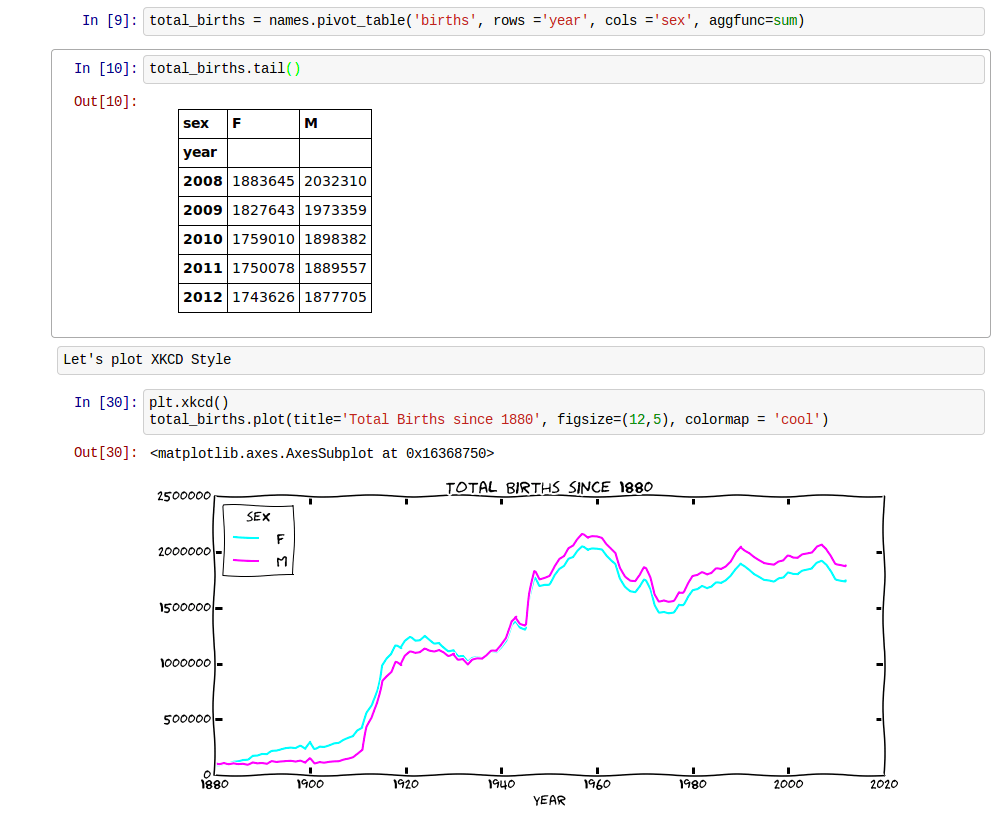
Task: Click the Out[10] prompt label
Action: [x=105, y=101]
